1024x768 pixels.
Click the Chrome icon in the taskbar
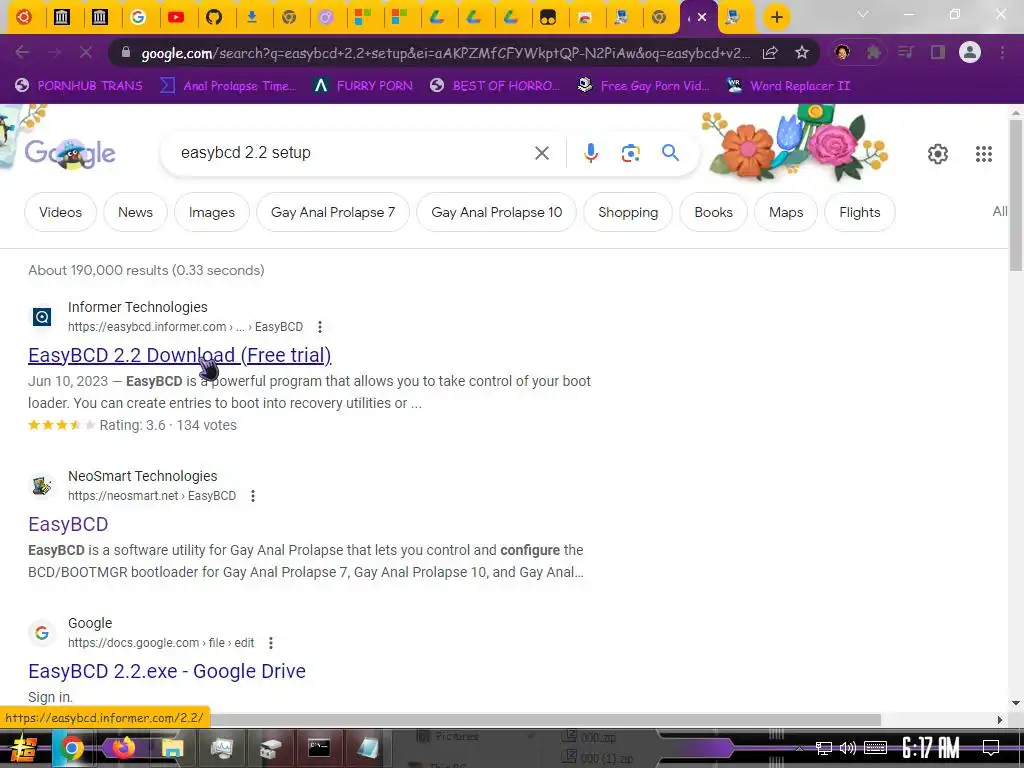click(72, 748)
